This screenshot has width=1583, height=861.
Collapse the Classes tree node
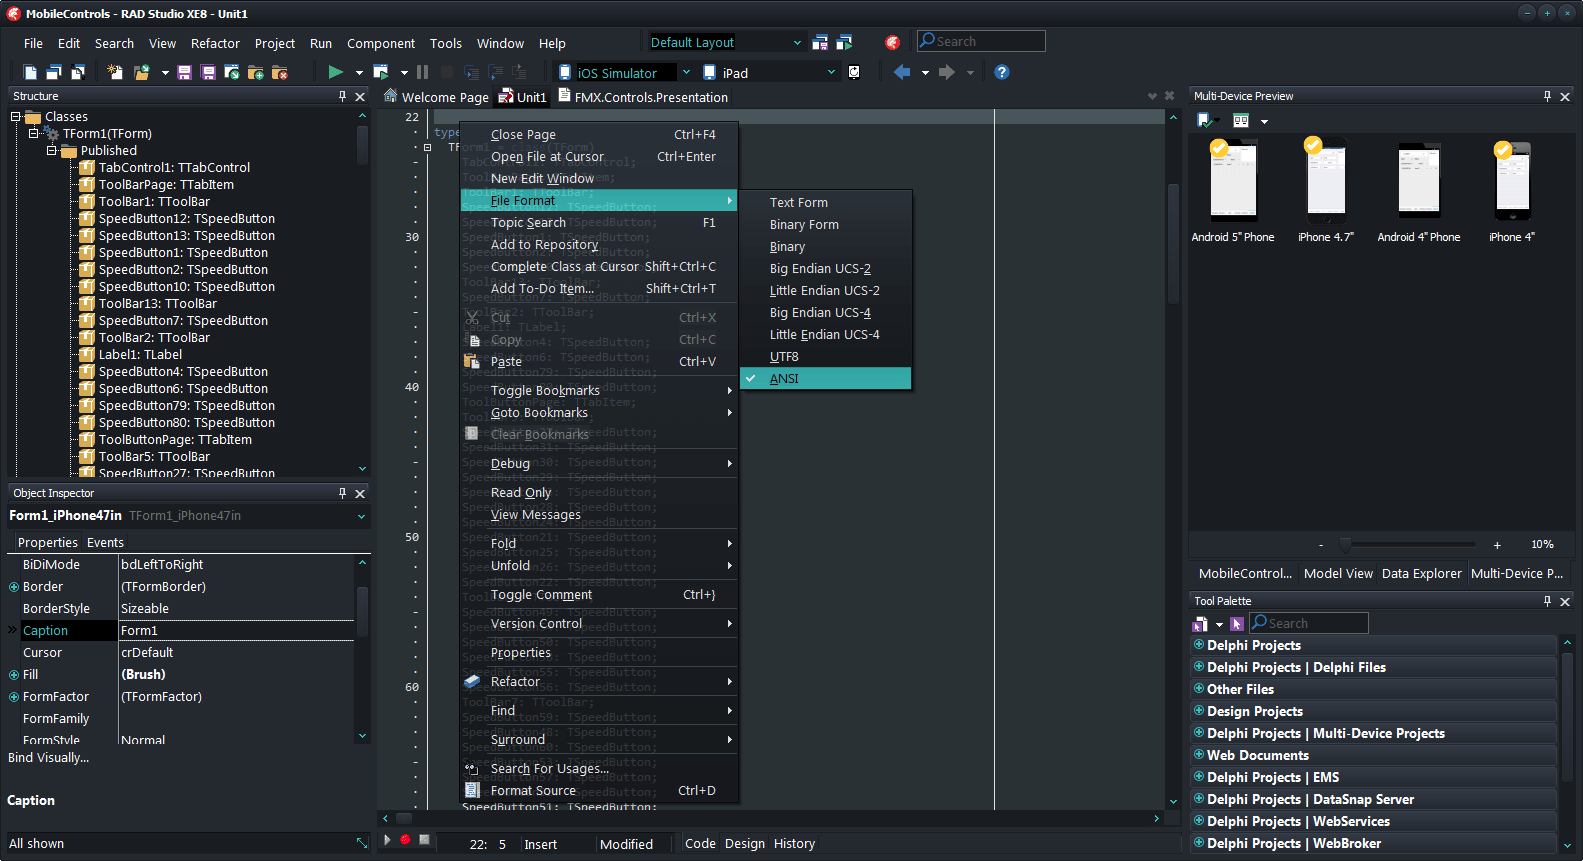point(16,117)
